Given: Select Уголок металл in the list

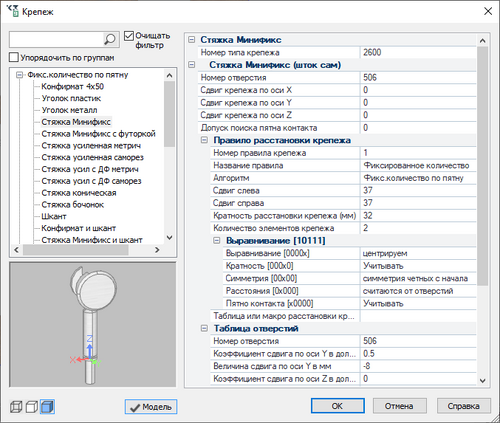Looking at the screenshot, I should click(x=69, y=110).
